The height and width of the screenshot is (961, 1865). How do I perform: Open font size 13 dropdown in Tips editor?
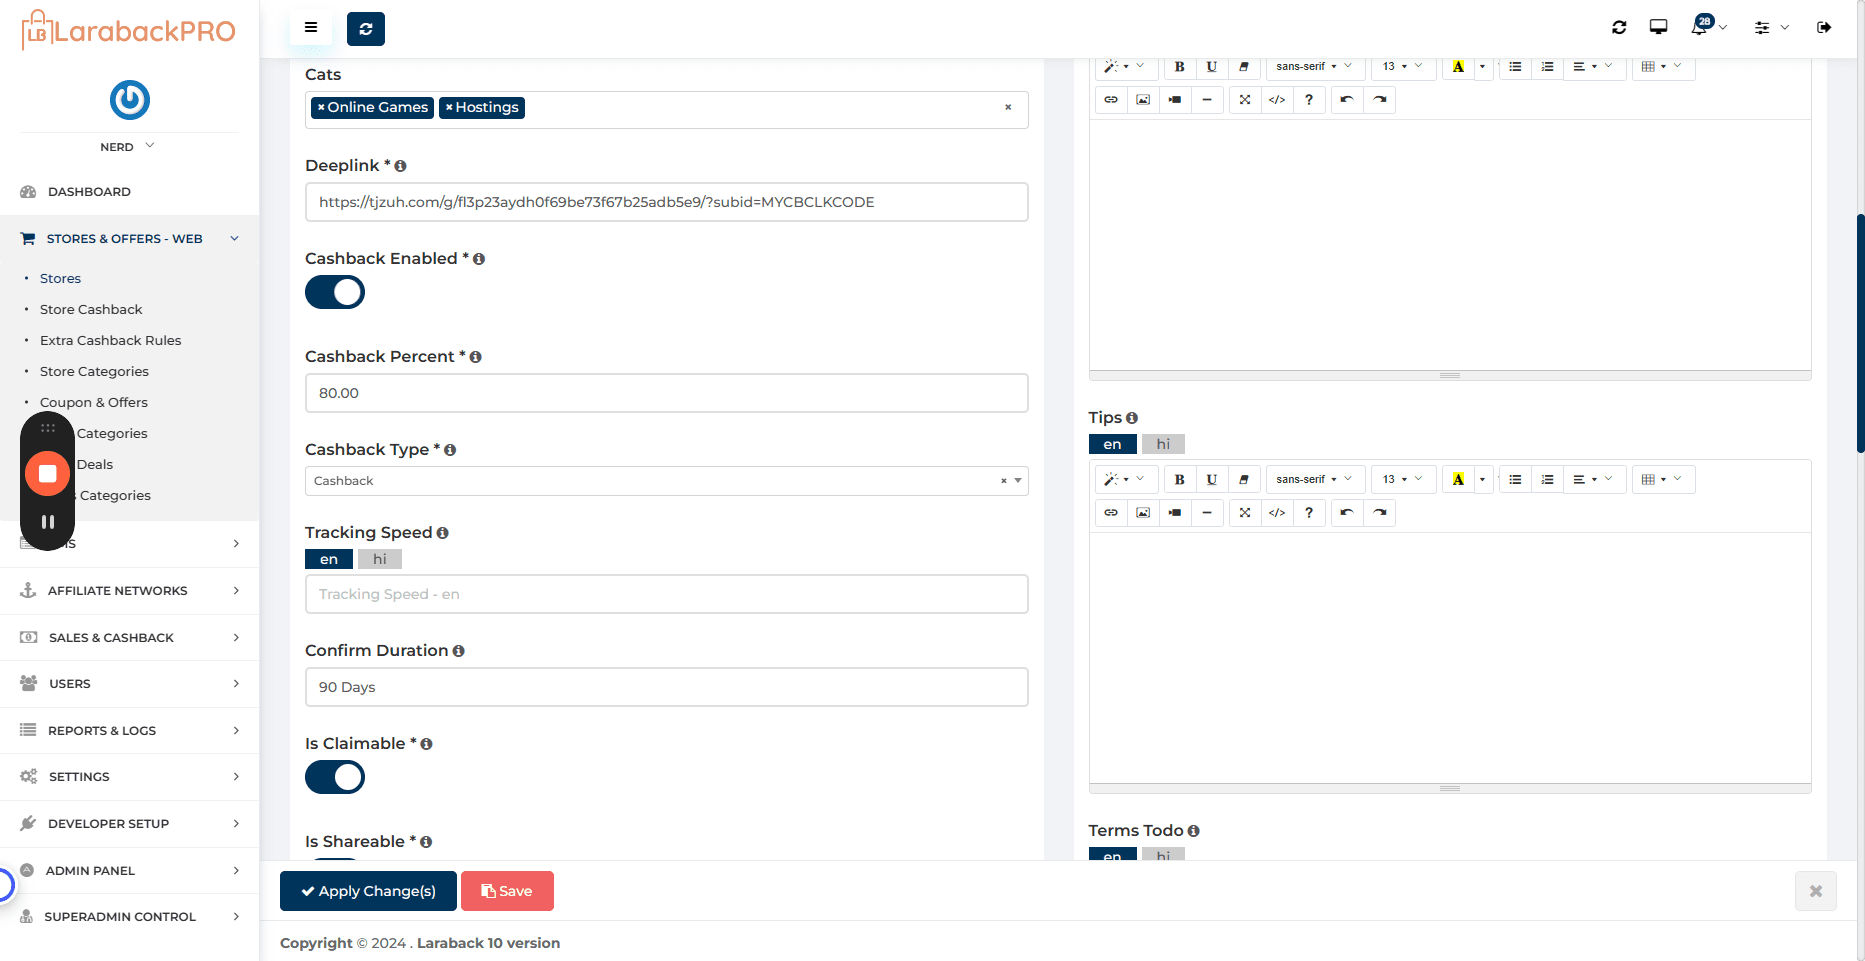tap(1403, 480)
